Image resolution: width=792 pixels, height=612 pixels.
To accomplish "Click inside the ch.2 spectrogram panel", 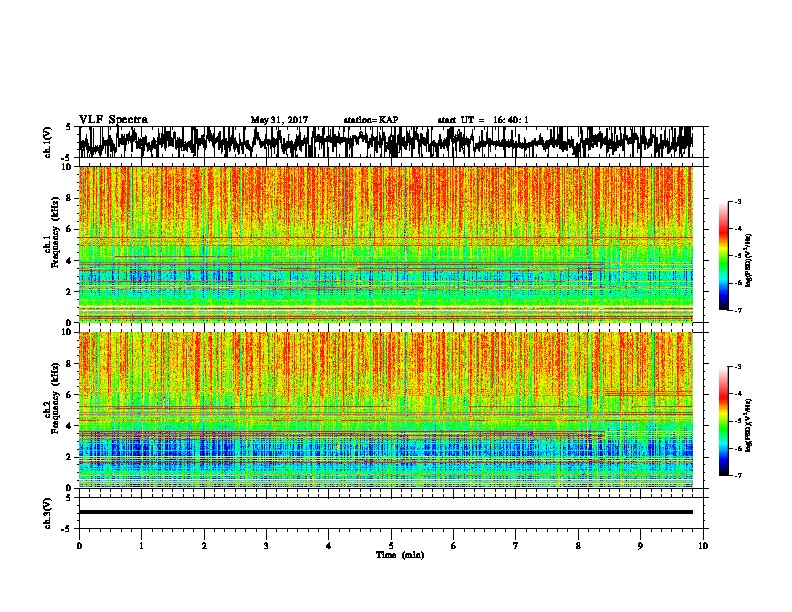I will (386, 410).
